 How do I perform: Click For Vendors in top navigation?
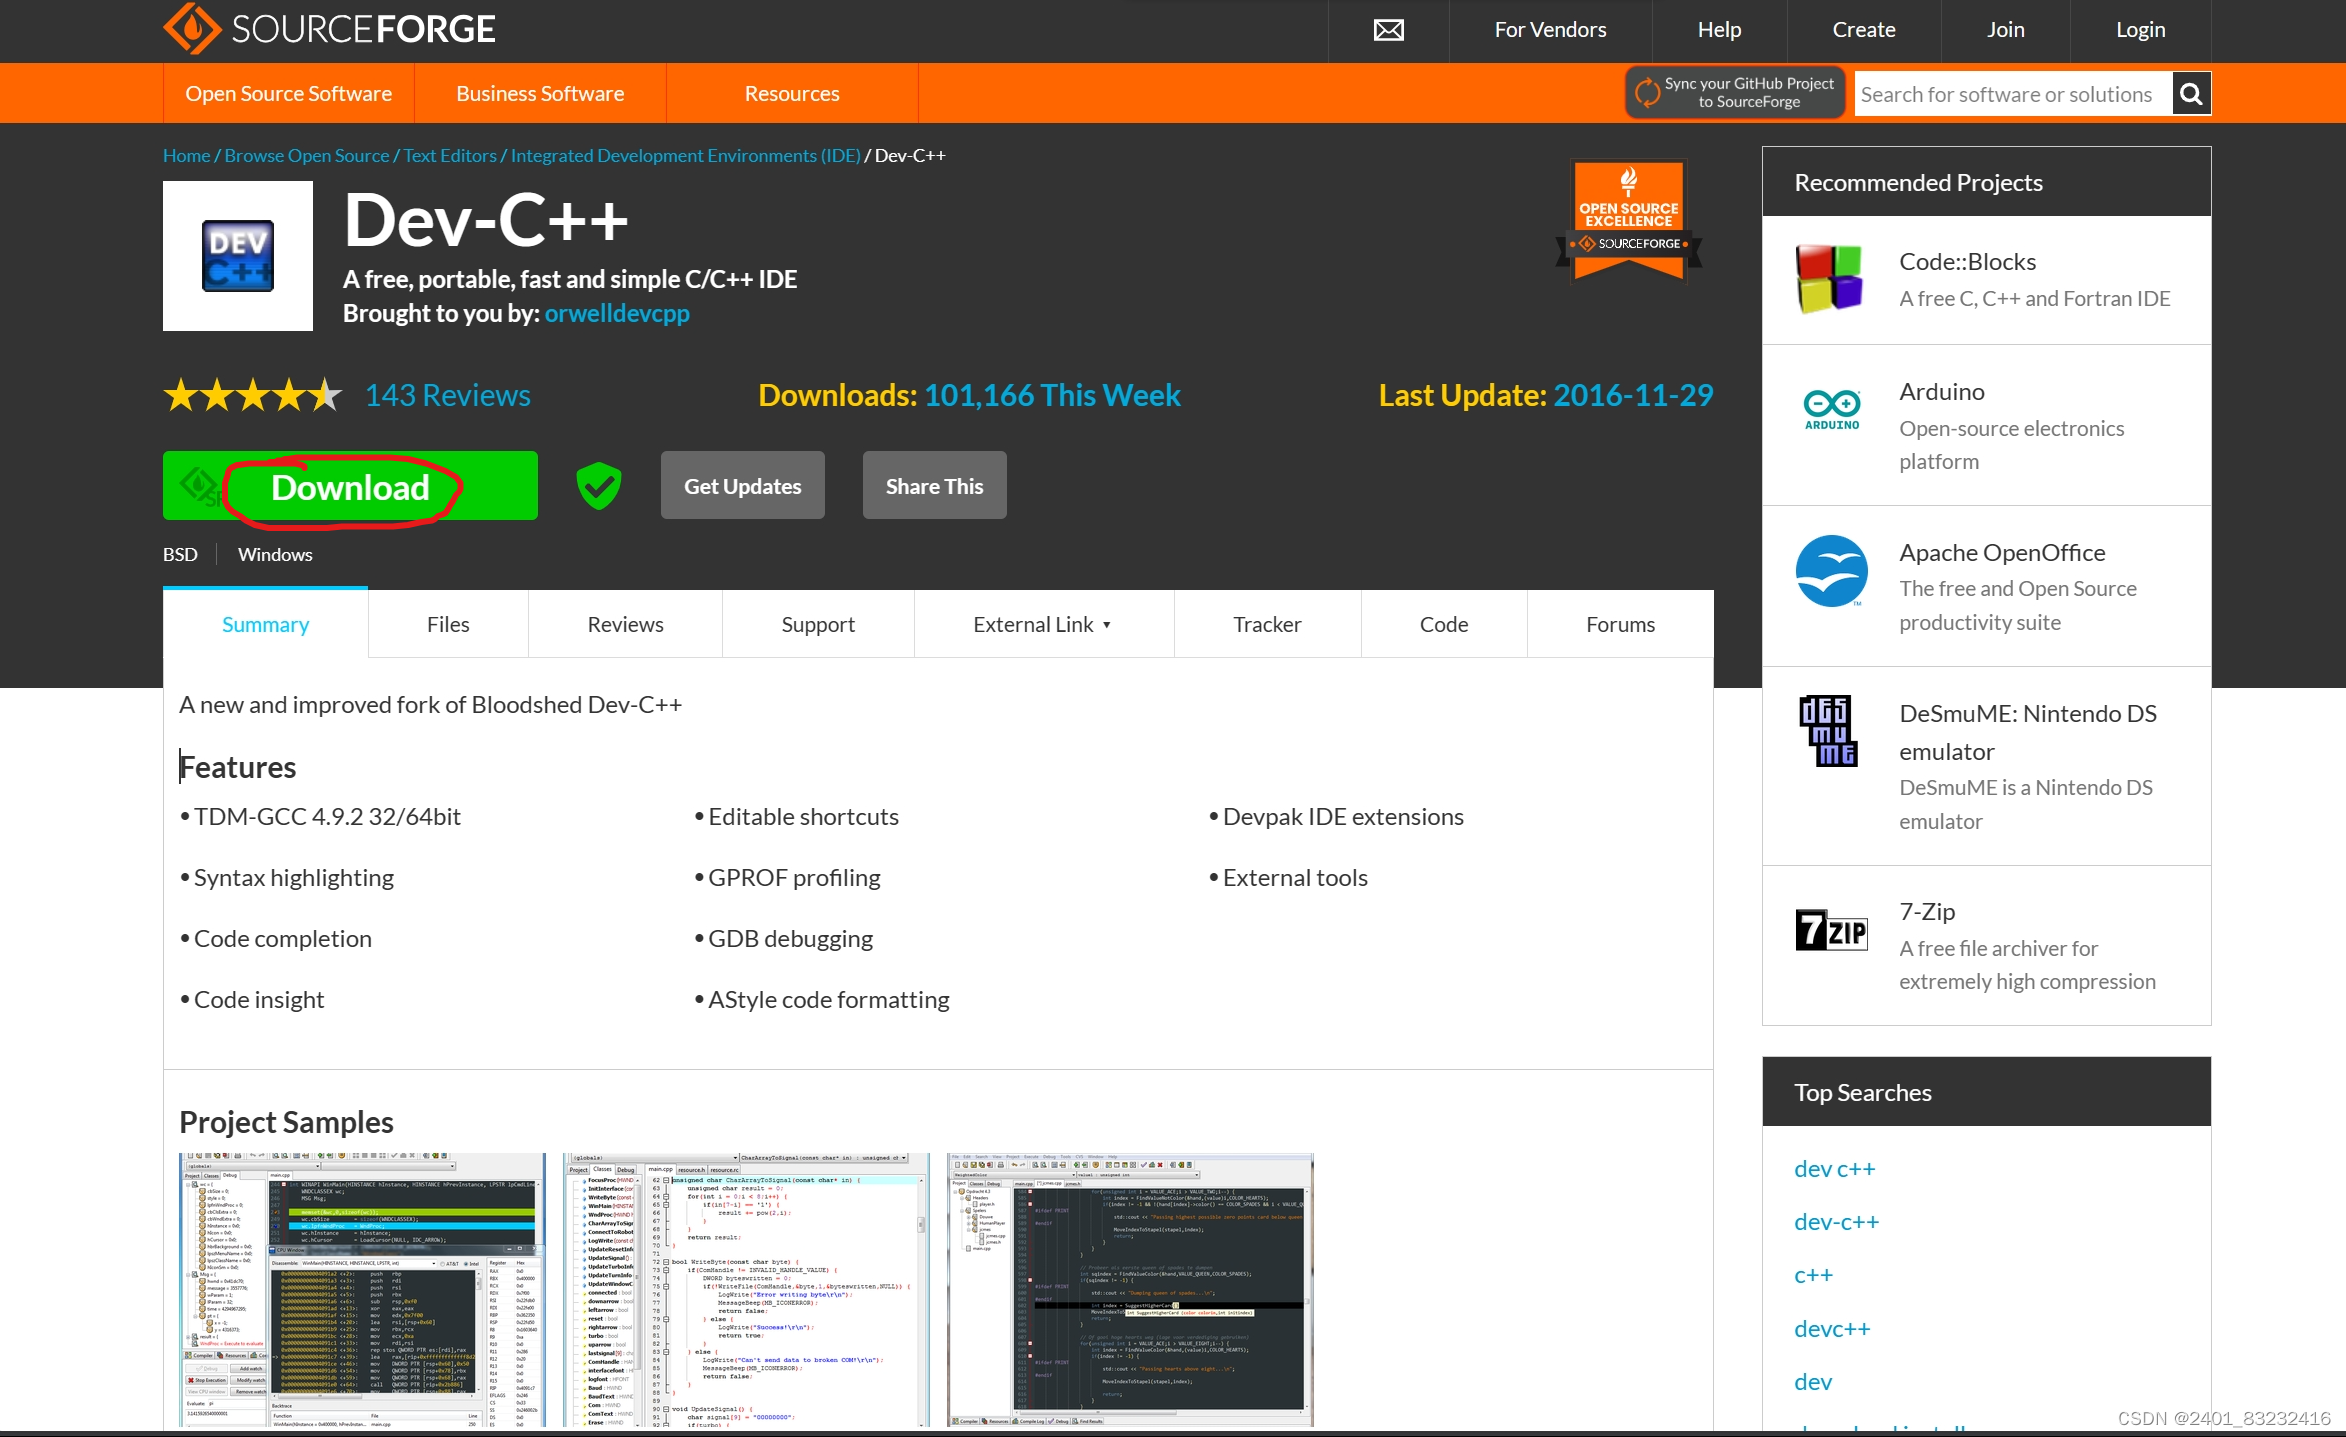1550,30
